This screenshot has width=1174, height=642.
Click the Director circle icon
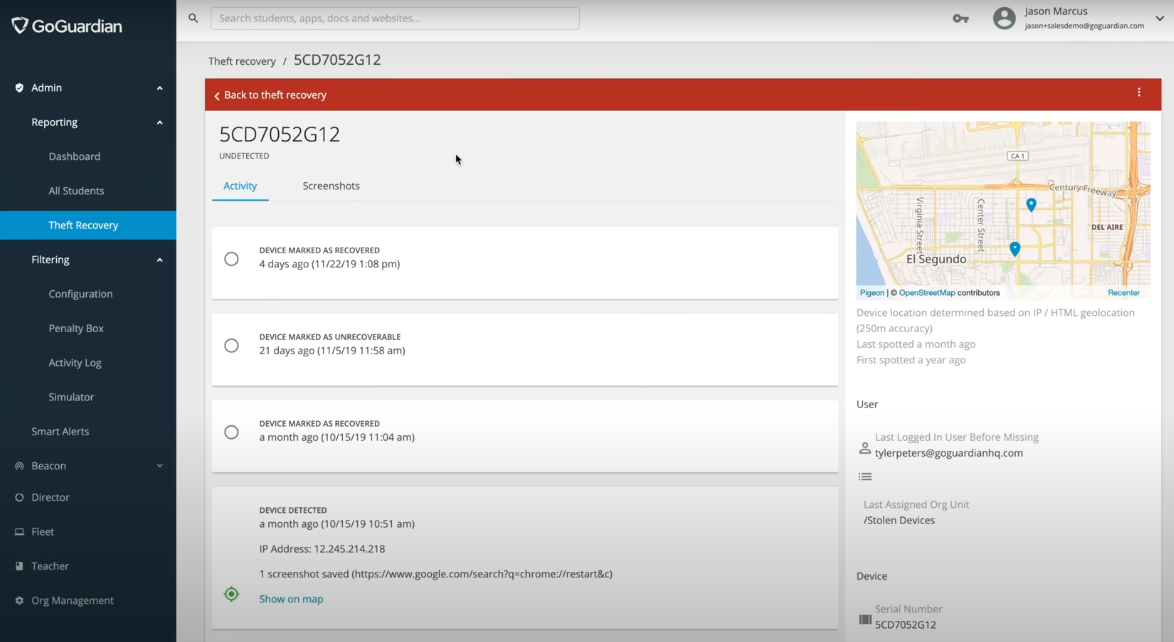[x=19, y=497]
